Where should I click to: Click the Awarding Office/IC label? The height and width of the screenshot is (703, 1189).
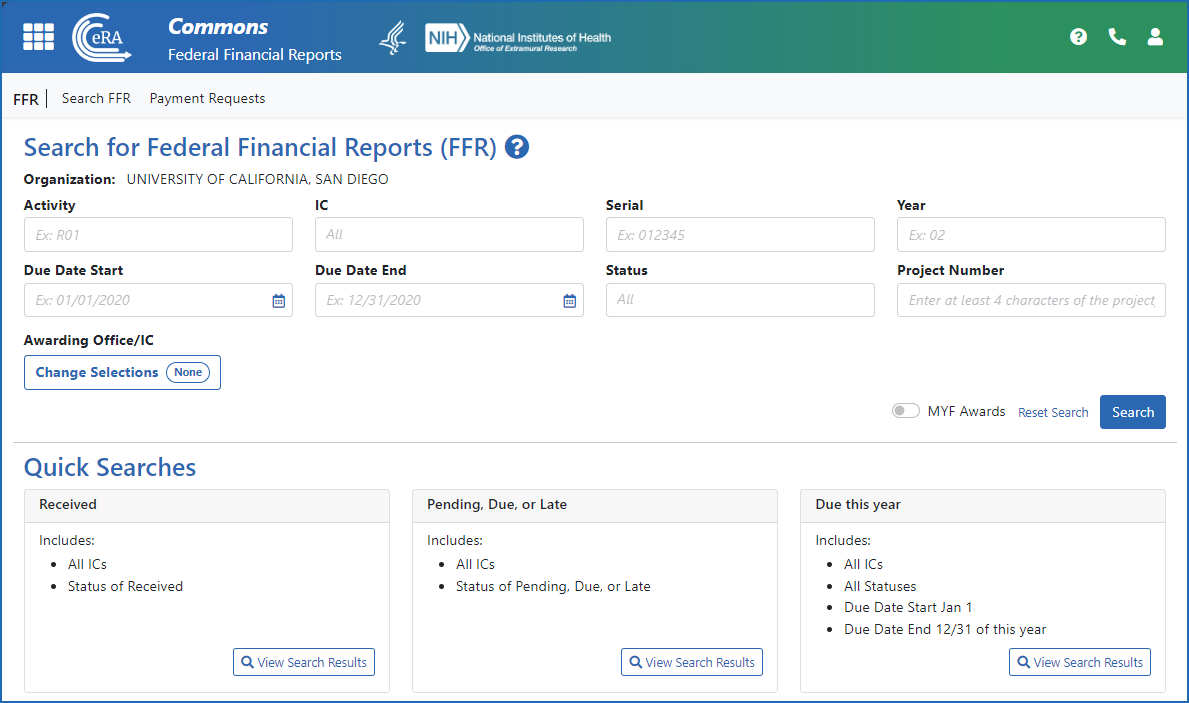pyautogui.click(x=89, y=340)
